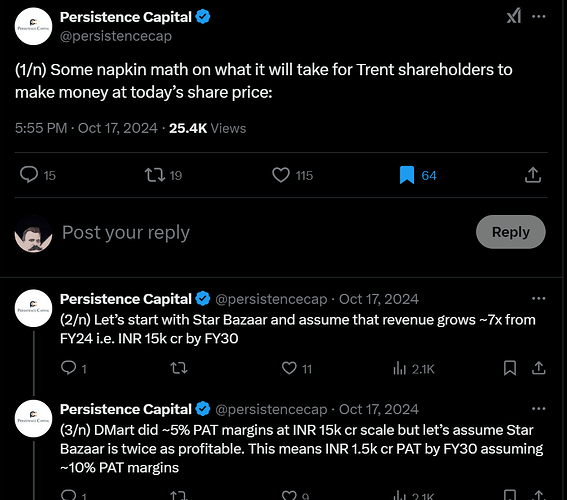Image resolution: width=567 pixels, height=500 pixels.
Task: Click the reply bubble icon with 15 replies
Action: [29, 175]
